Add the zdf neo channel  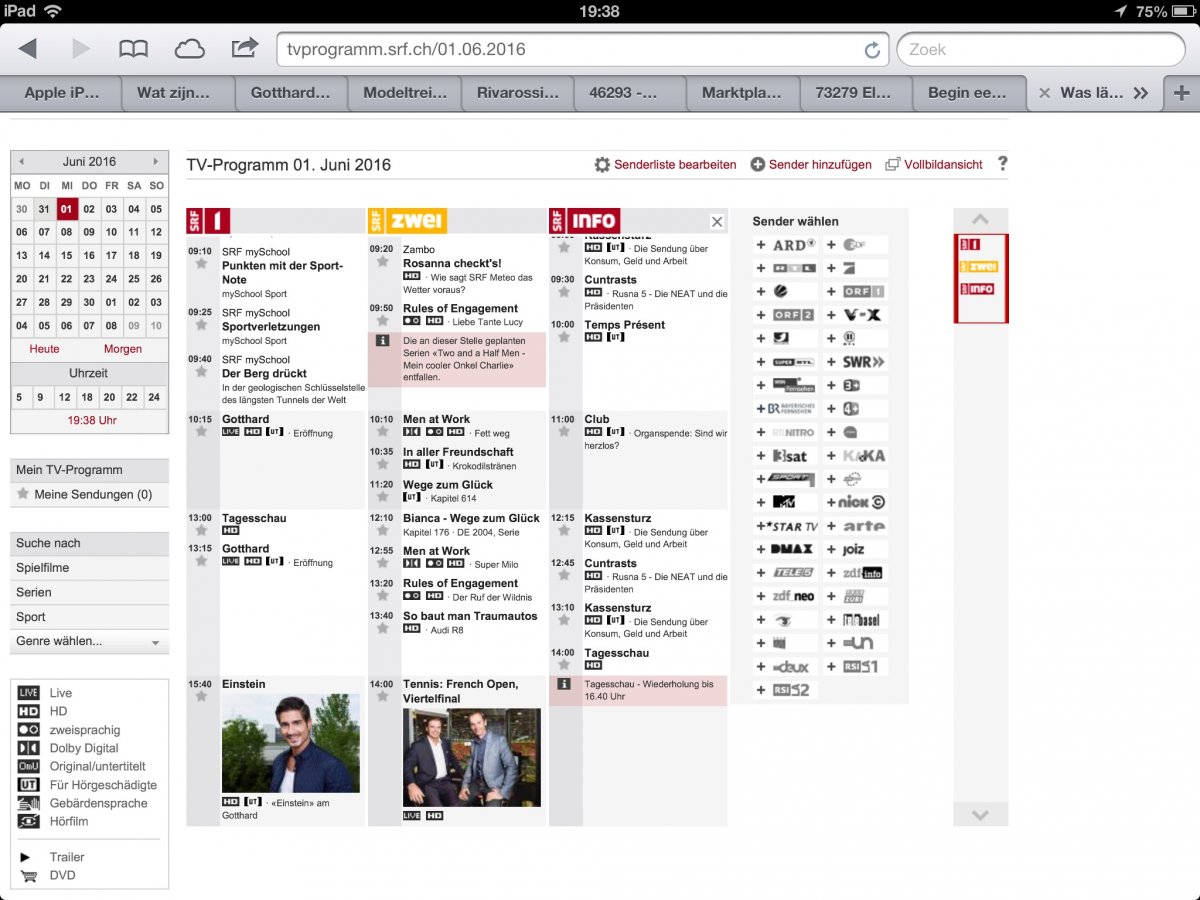785,596
